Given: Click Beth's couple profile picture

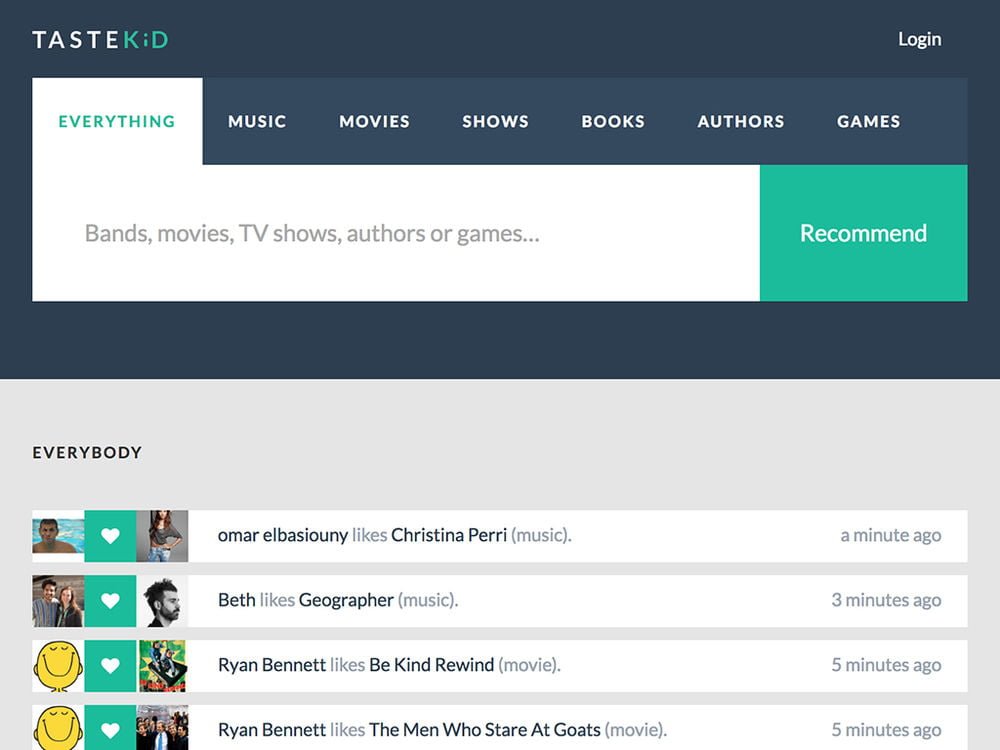Looking at the screenshot, I should 58,601.
